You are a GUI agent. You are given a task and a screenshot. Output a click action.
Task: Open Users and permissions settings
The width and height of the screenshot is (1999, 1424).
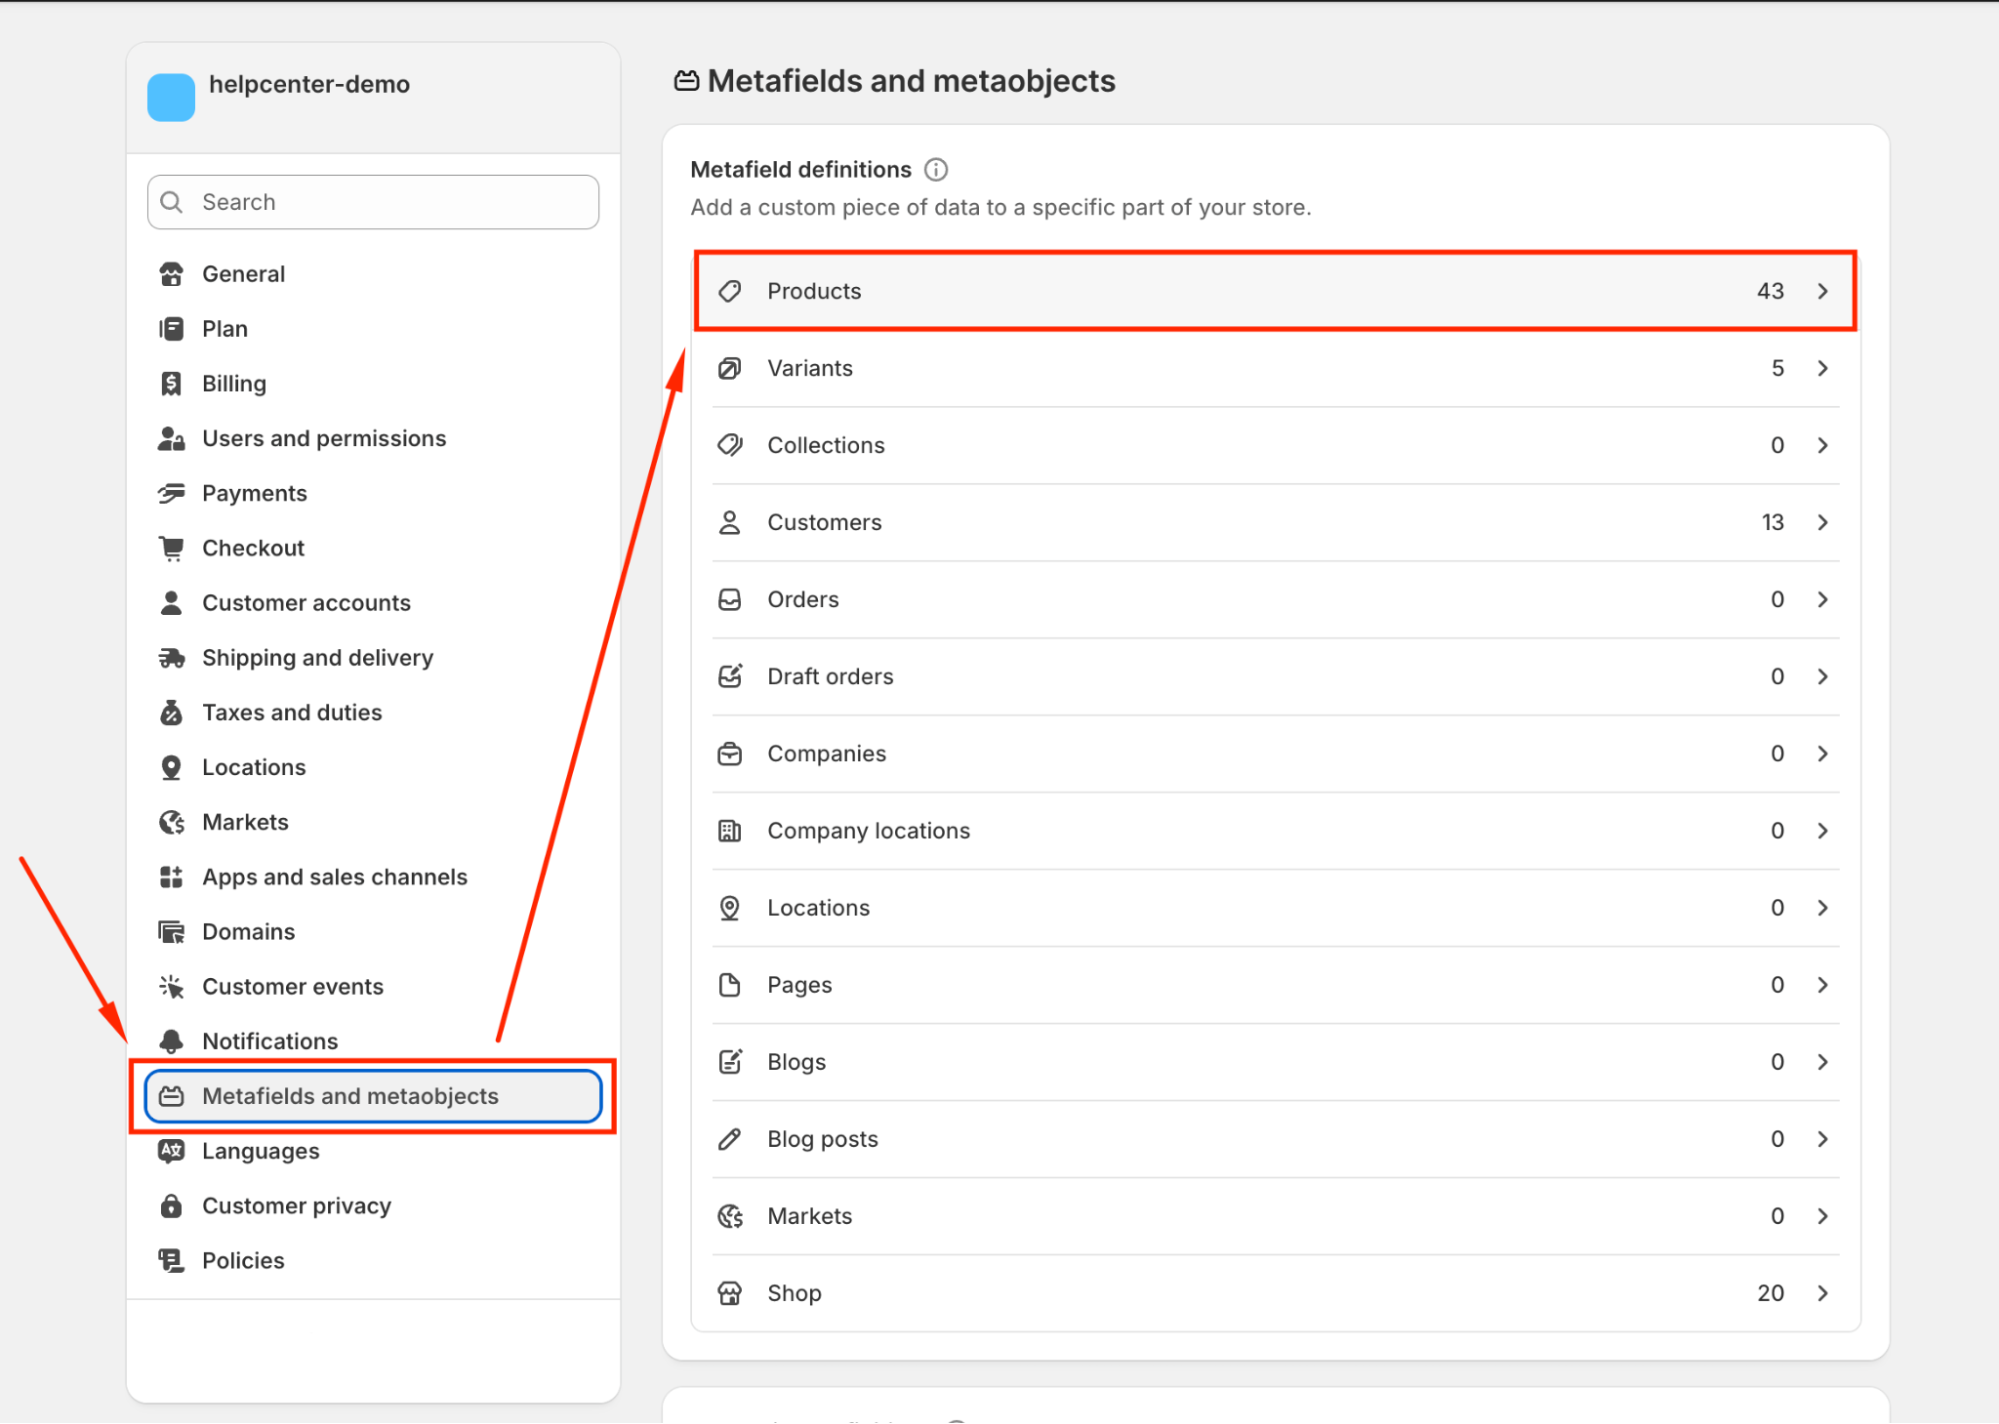coord(323,439)
